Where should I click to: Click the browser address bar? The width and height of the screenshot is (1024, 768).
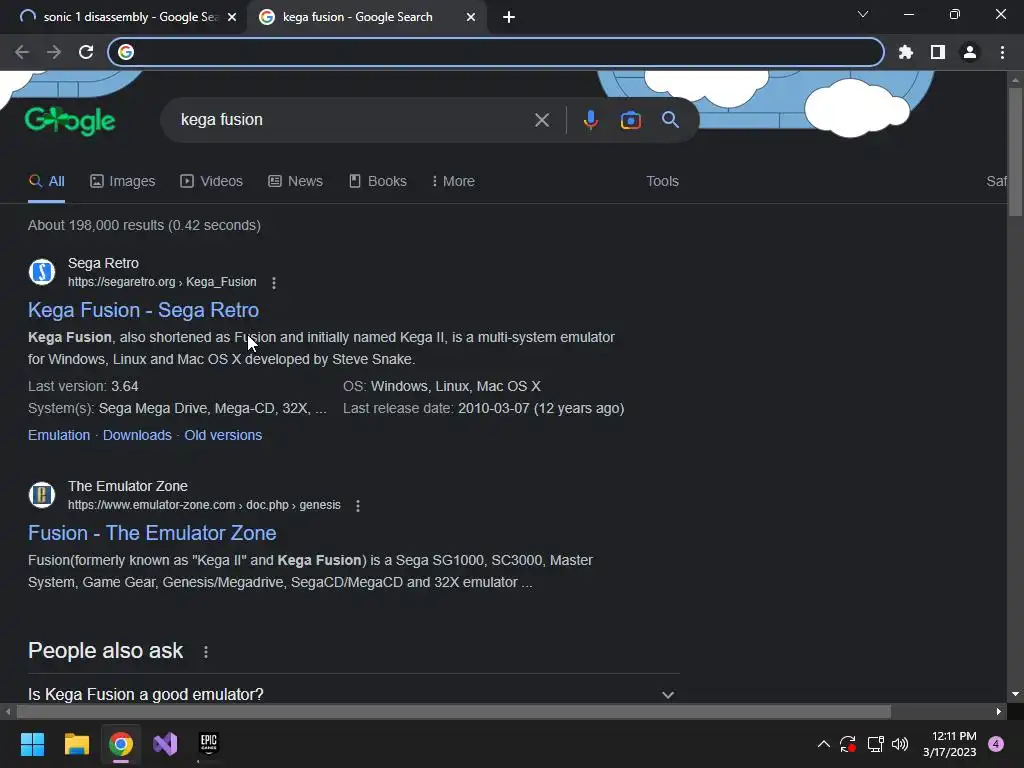point(496,52)
